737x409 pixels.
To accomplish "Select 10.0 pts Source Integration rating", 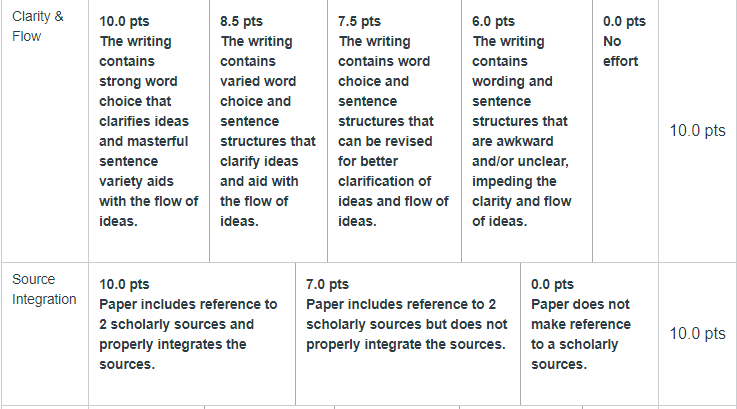I will [x=192, y=334].
